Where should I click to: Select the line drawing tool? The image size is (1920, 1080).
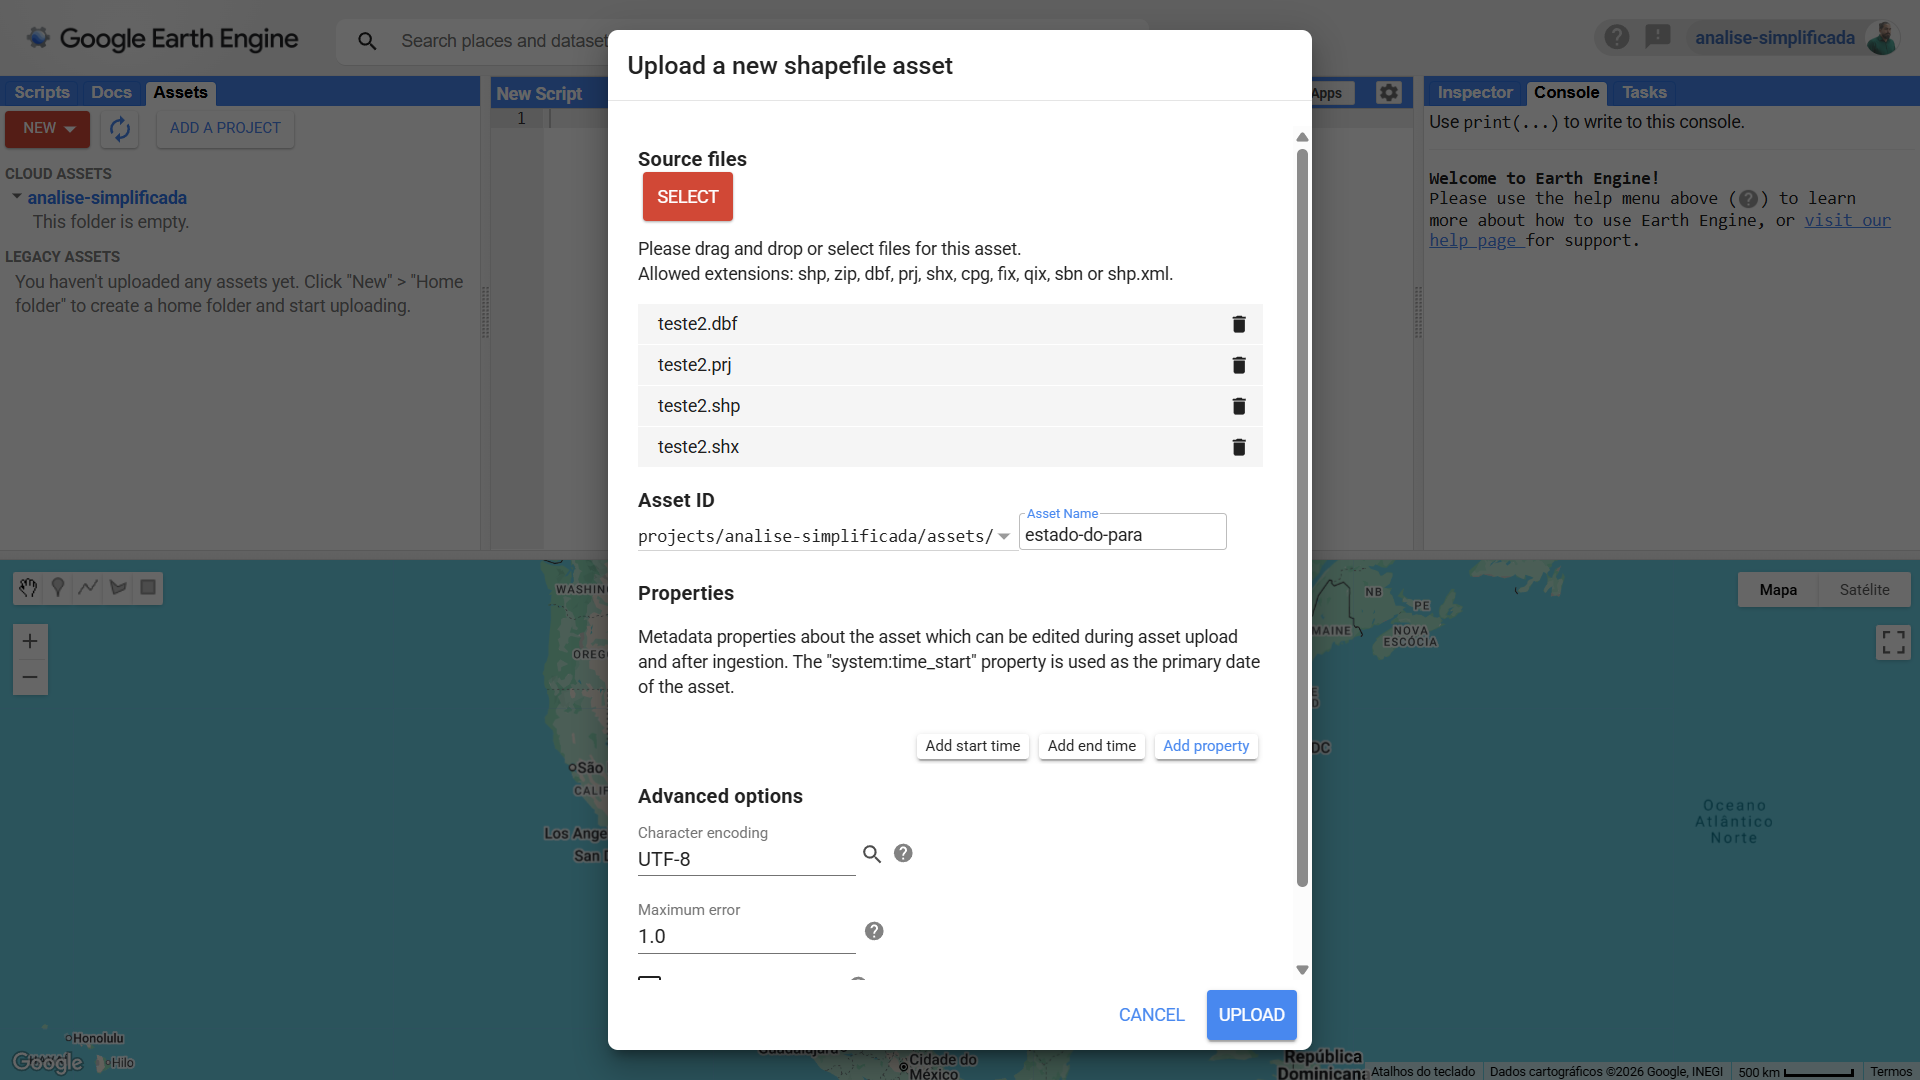tap(87, 588)
